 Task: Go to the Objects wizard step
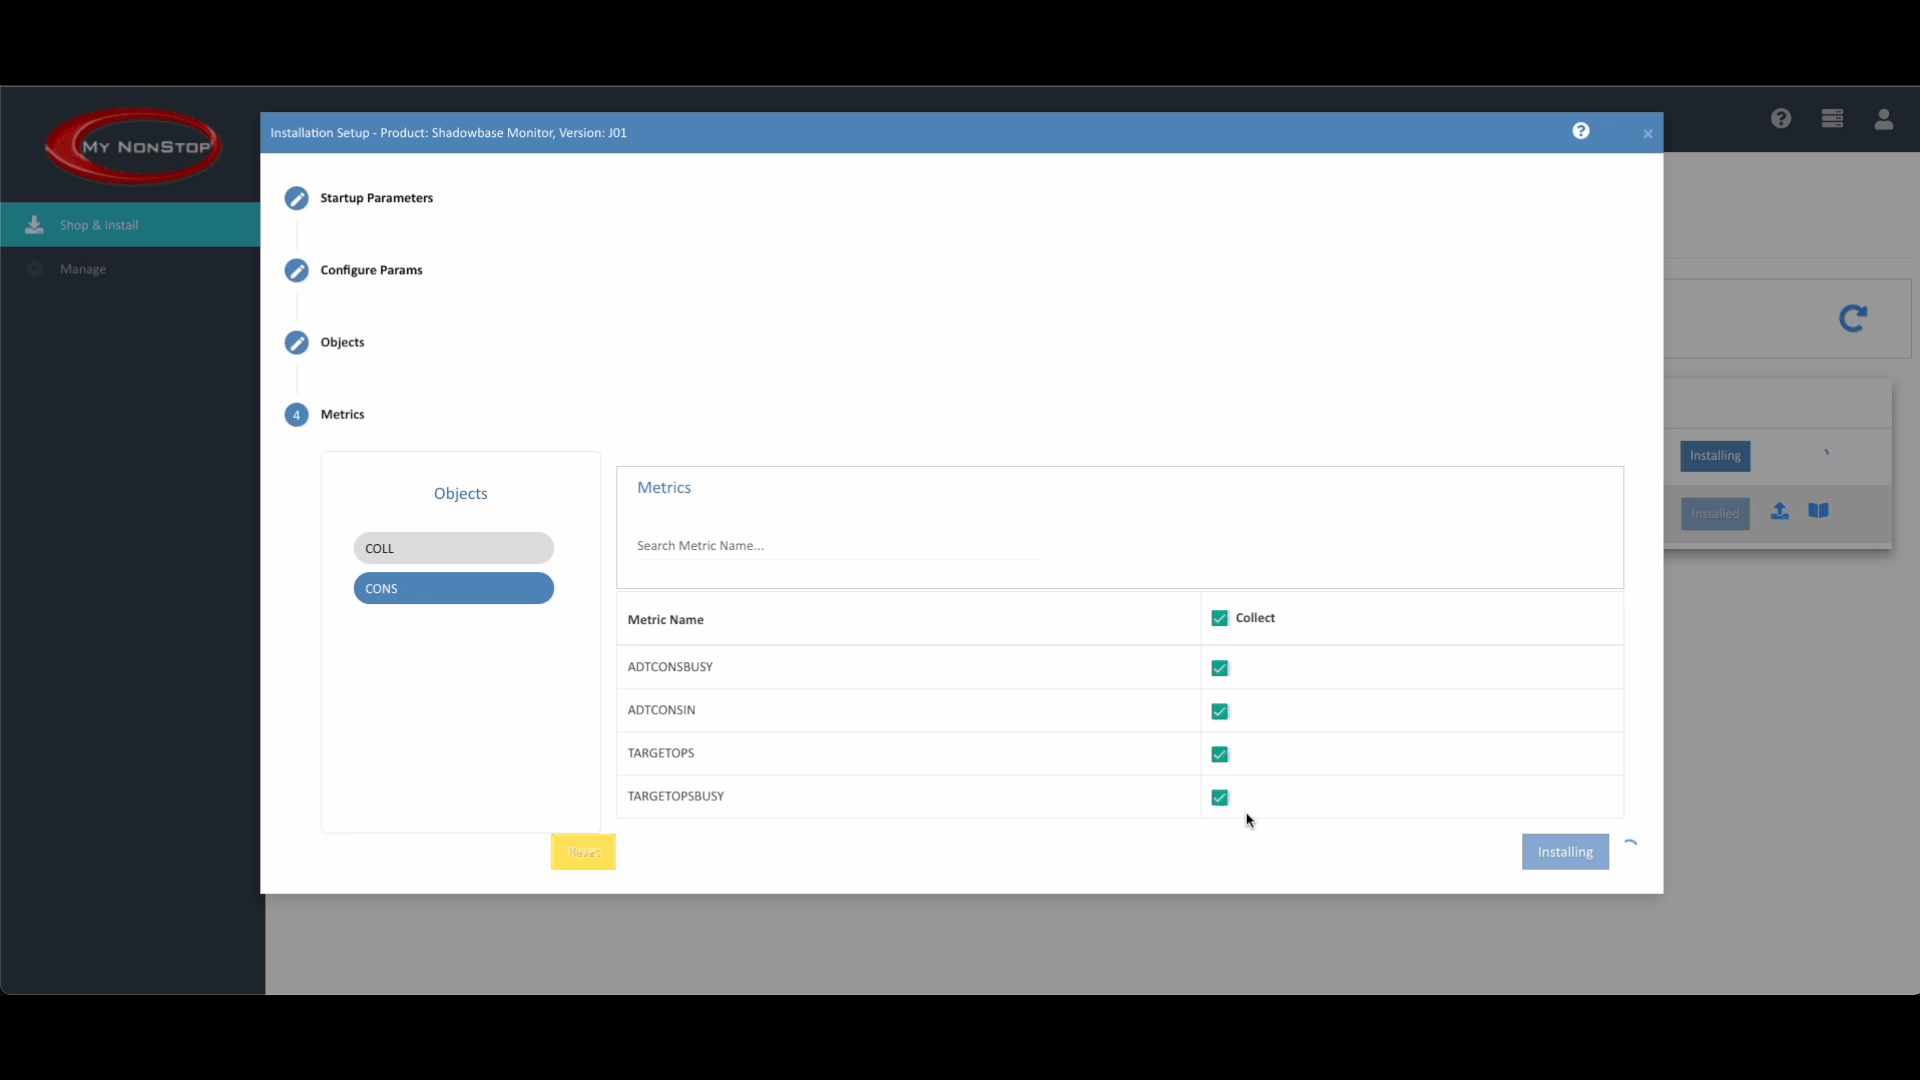click(342, 342)
